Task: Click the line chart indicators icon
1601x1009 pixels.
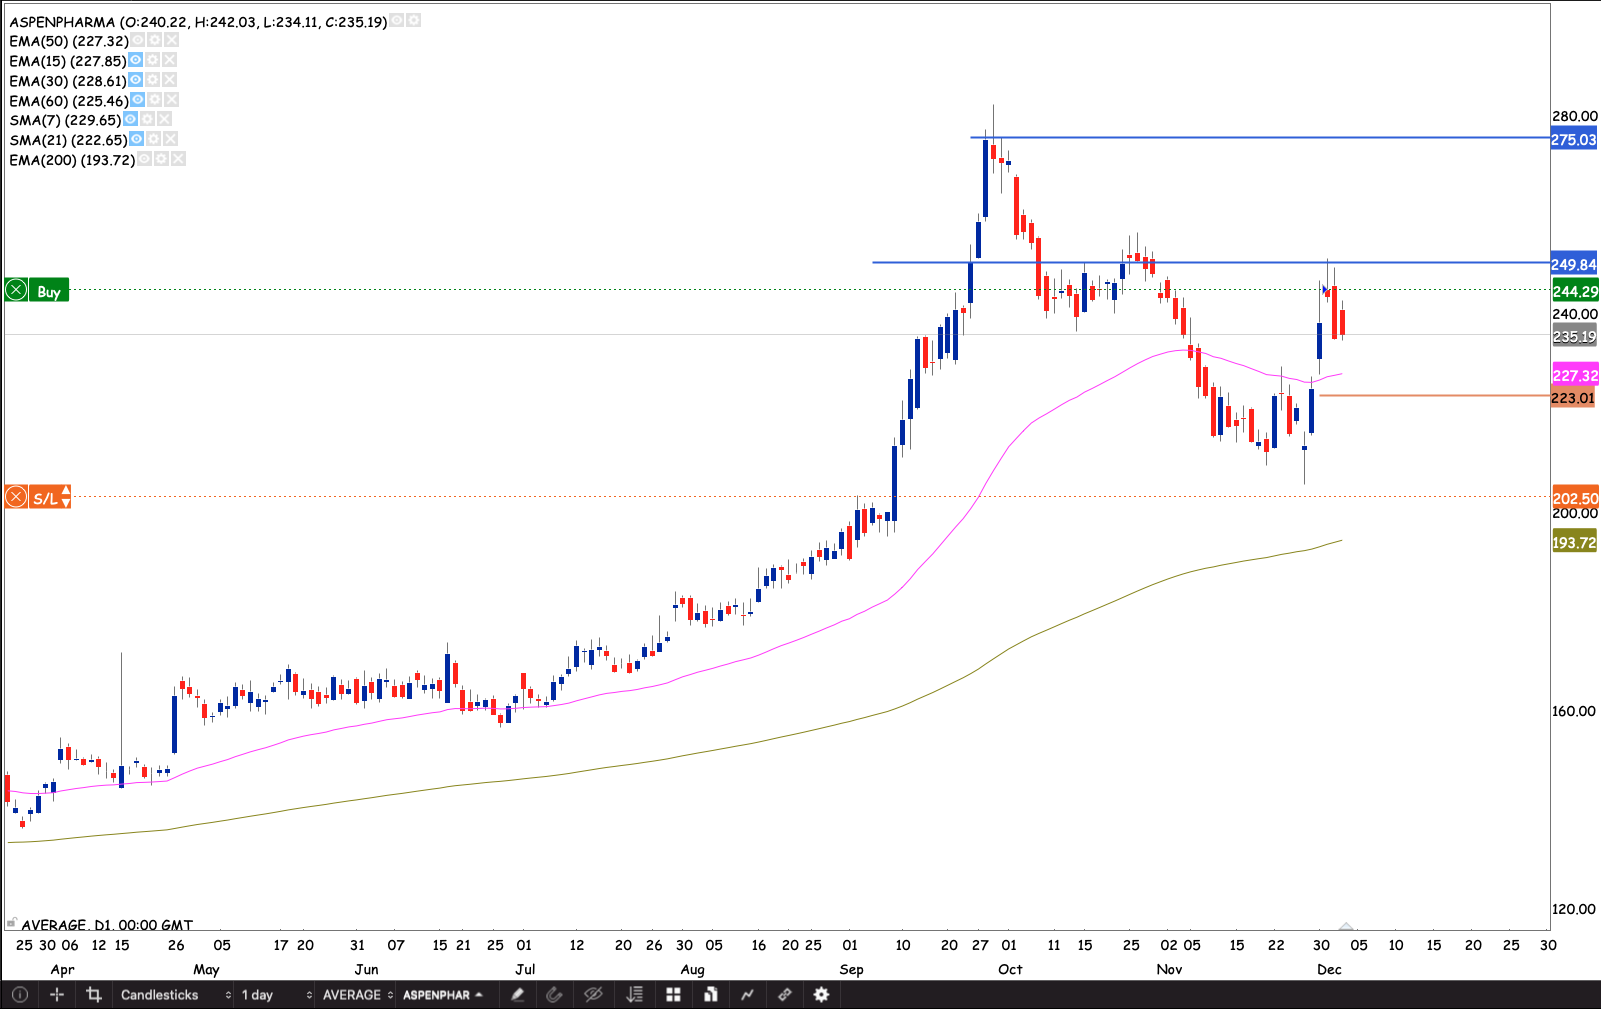Action: (747, 995)
